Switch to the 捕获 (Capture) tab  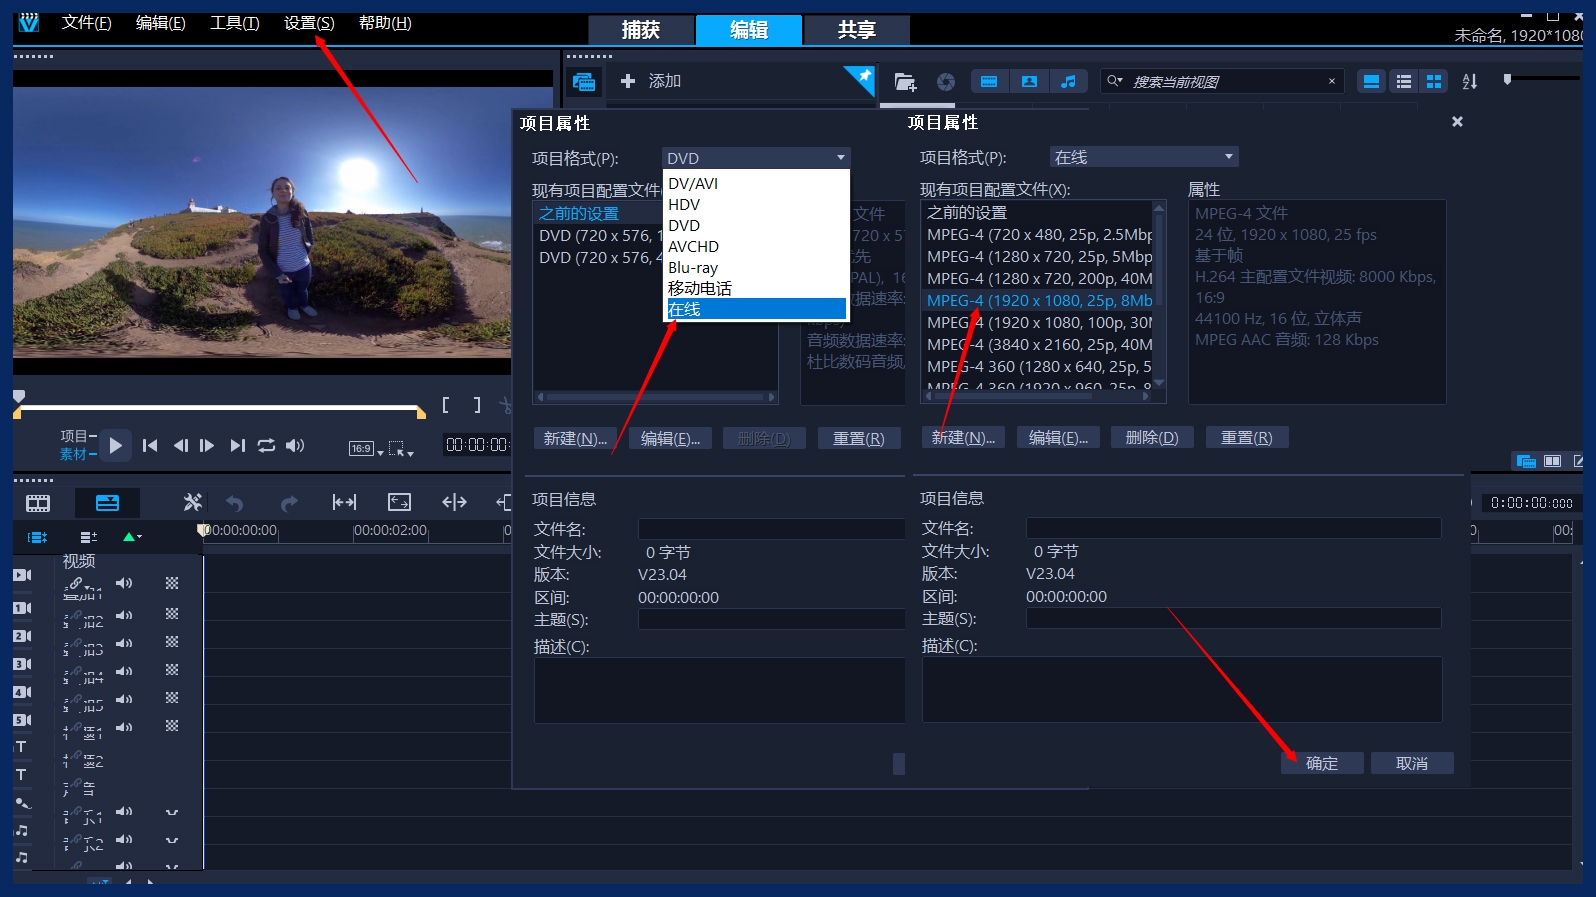[x=641, y=30]
